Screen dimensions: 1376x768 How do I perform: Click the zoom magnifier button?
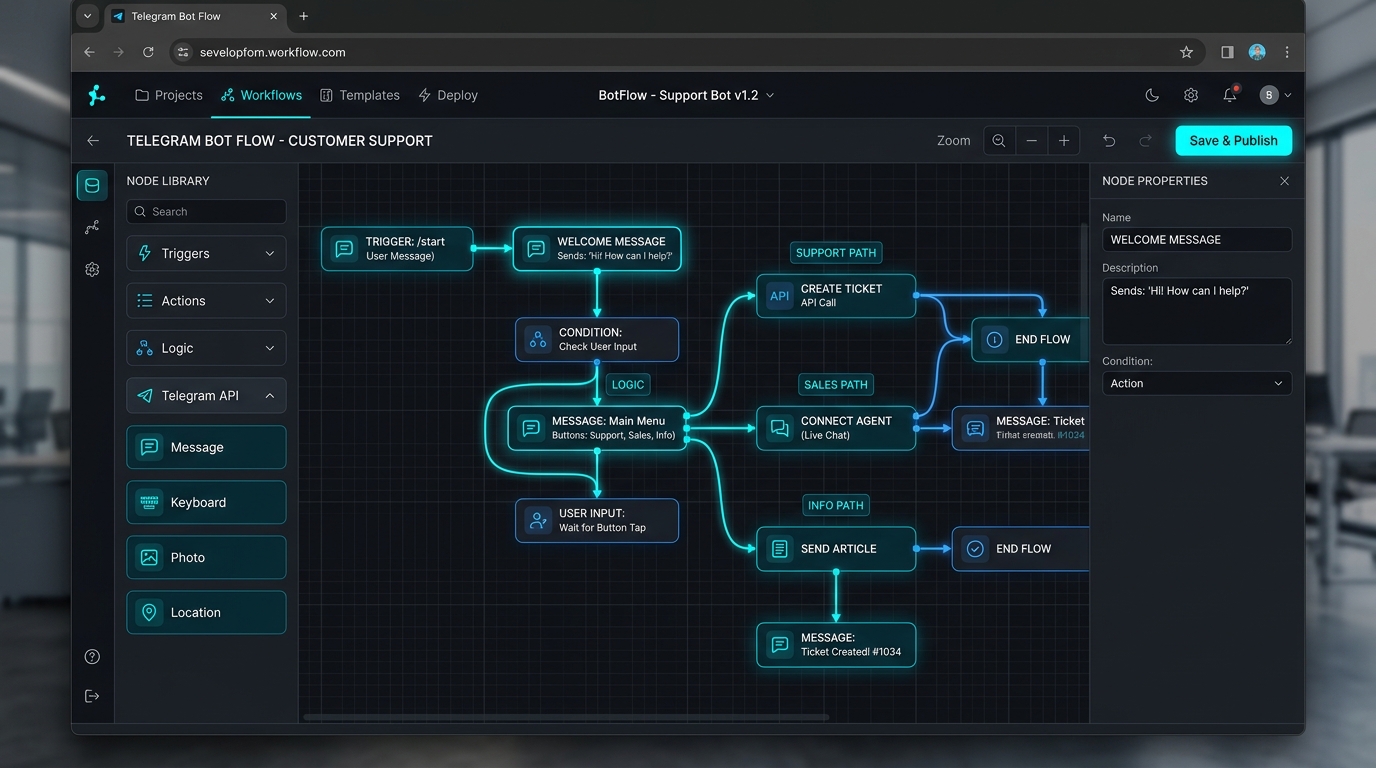point(999,141)
